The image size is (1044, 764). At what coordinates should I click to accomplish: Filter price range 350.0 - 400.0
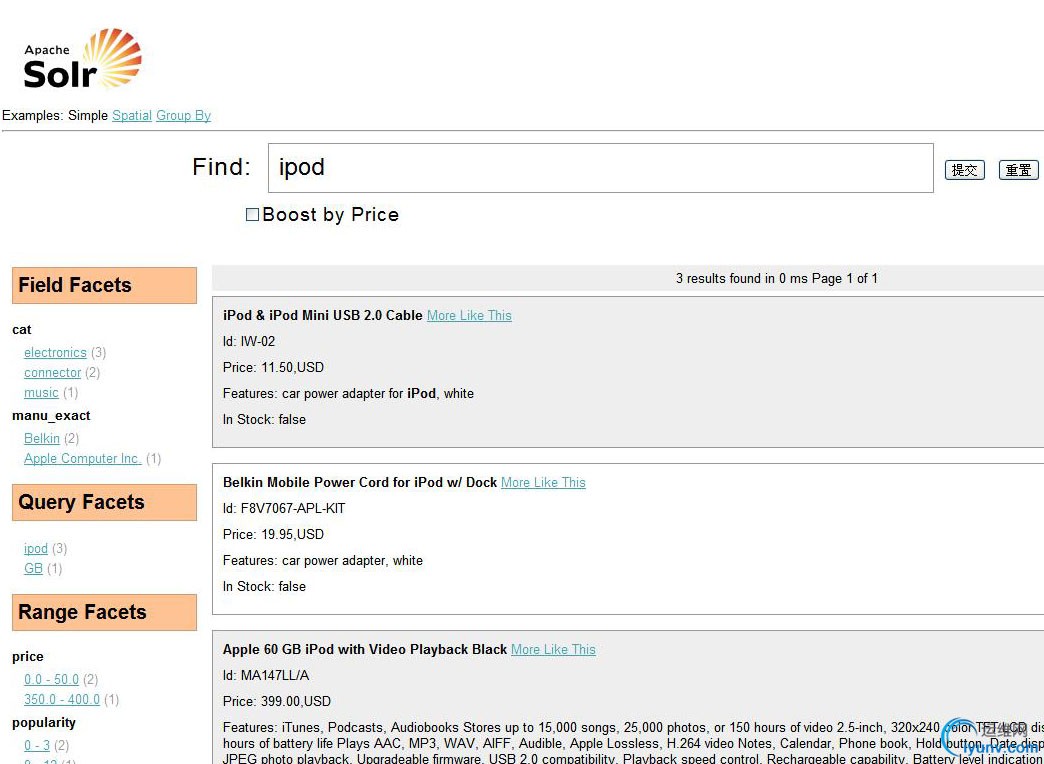[62, 699]
